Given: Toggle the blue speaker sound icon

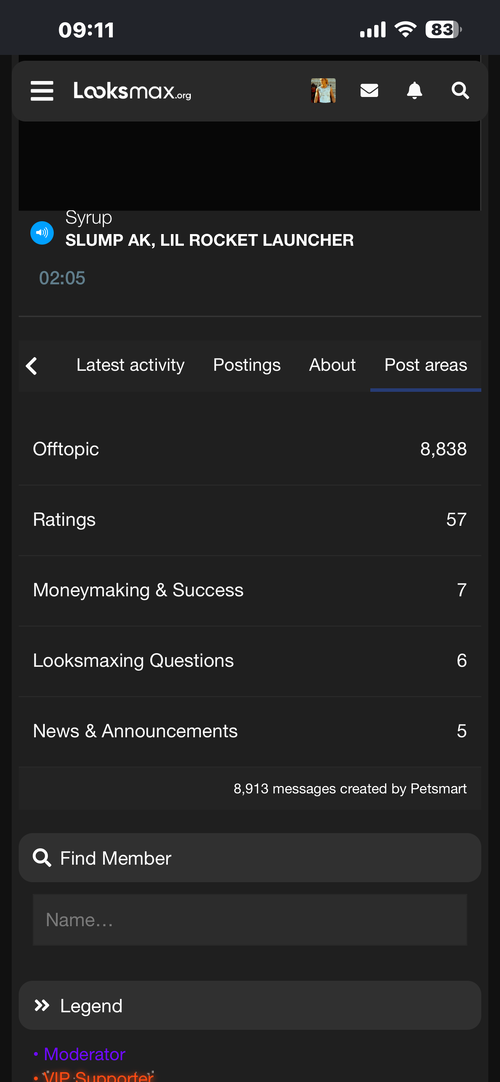Looking at the screenshot, I should pyautogui.click(x=42, y=233).
